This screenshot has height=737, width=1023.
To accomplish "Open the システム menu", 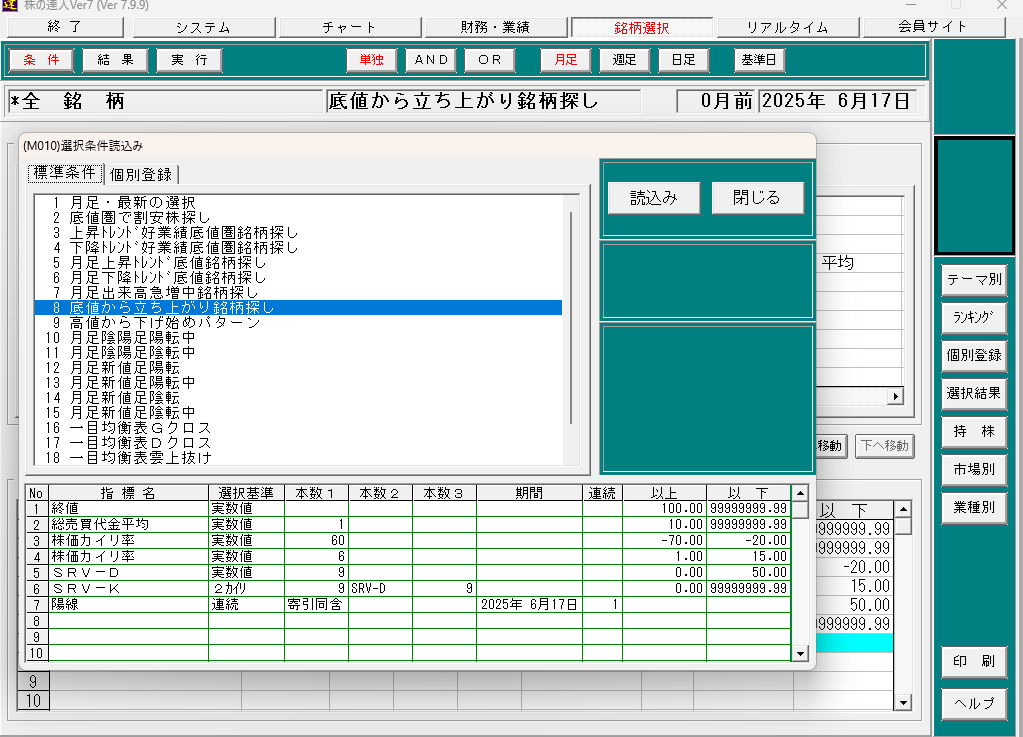I will tap(204, 27).
